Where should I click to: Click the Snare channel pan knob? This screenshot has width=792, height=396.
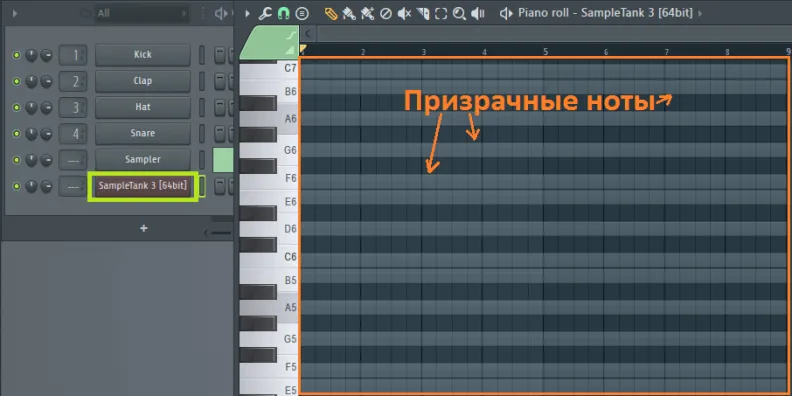[x=31, y=134]
